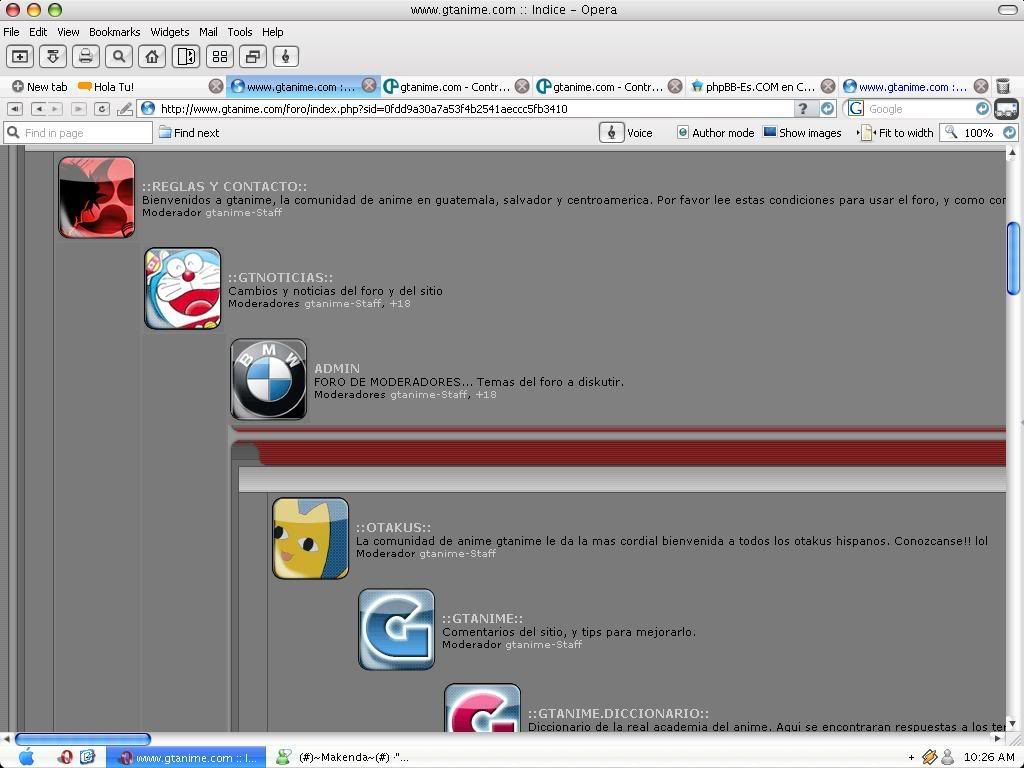Click the Find next button
The image size is (1024, 768).
coord(189,133)
